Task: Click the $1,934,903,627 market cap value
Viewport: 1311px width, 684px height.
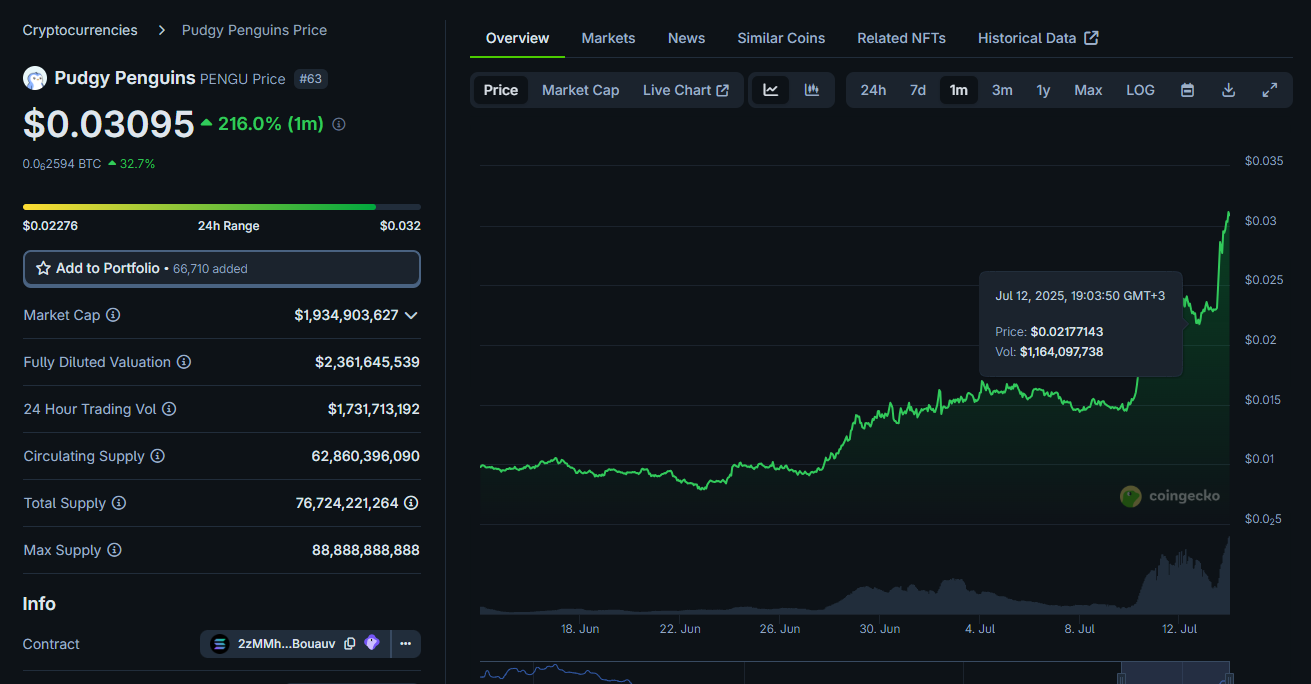Action: tap(346, 315)
